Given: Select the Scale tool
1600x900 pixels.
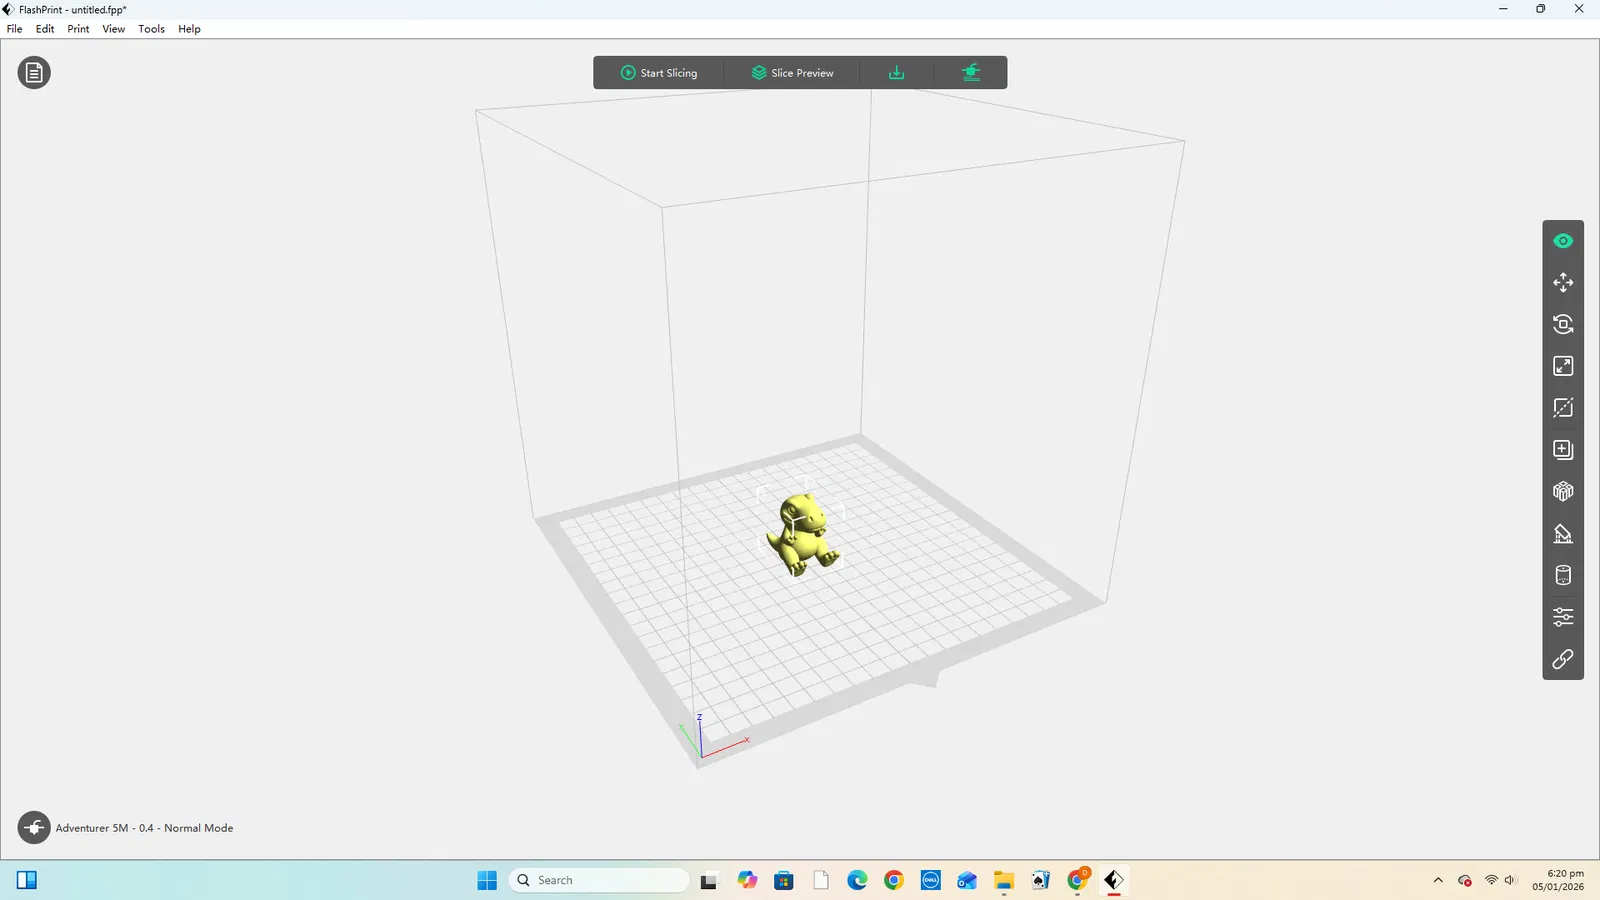Looking at the screenshot, I should coord(1563,366).
